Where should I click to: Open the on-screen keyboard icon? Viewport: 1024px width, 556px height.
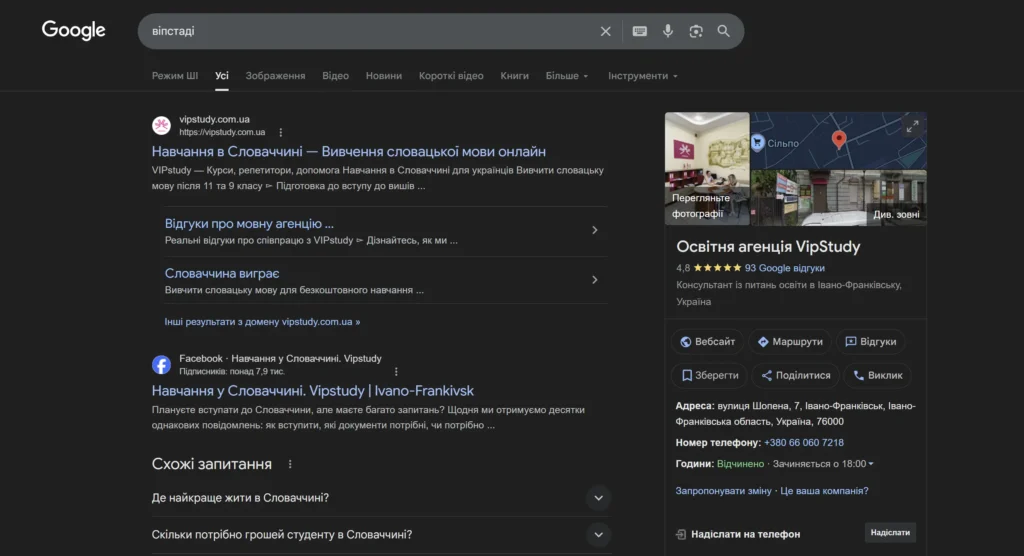point(639,31)
